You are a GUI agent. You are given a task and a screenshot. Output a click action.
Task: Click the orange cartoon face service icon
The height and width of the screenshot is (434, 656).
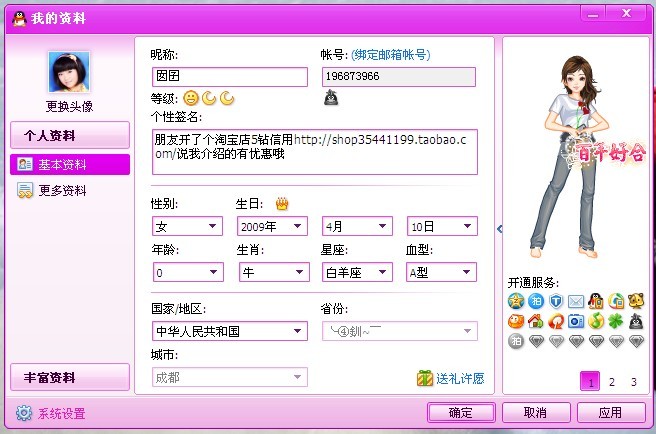[x=516, y=321]
